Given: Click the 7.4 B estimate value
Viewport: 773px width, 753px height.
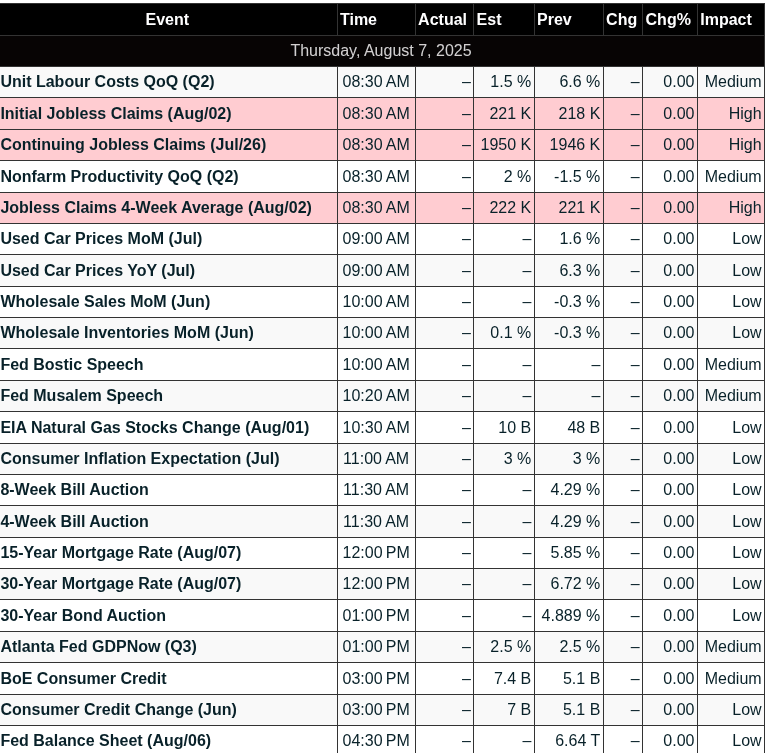Looking at the screenshot, I should (x=513, y=678).
